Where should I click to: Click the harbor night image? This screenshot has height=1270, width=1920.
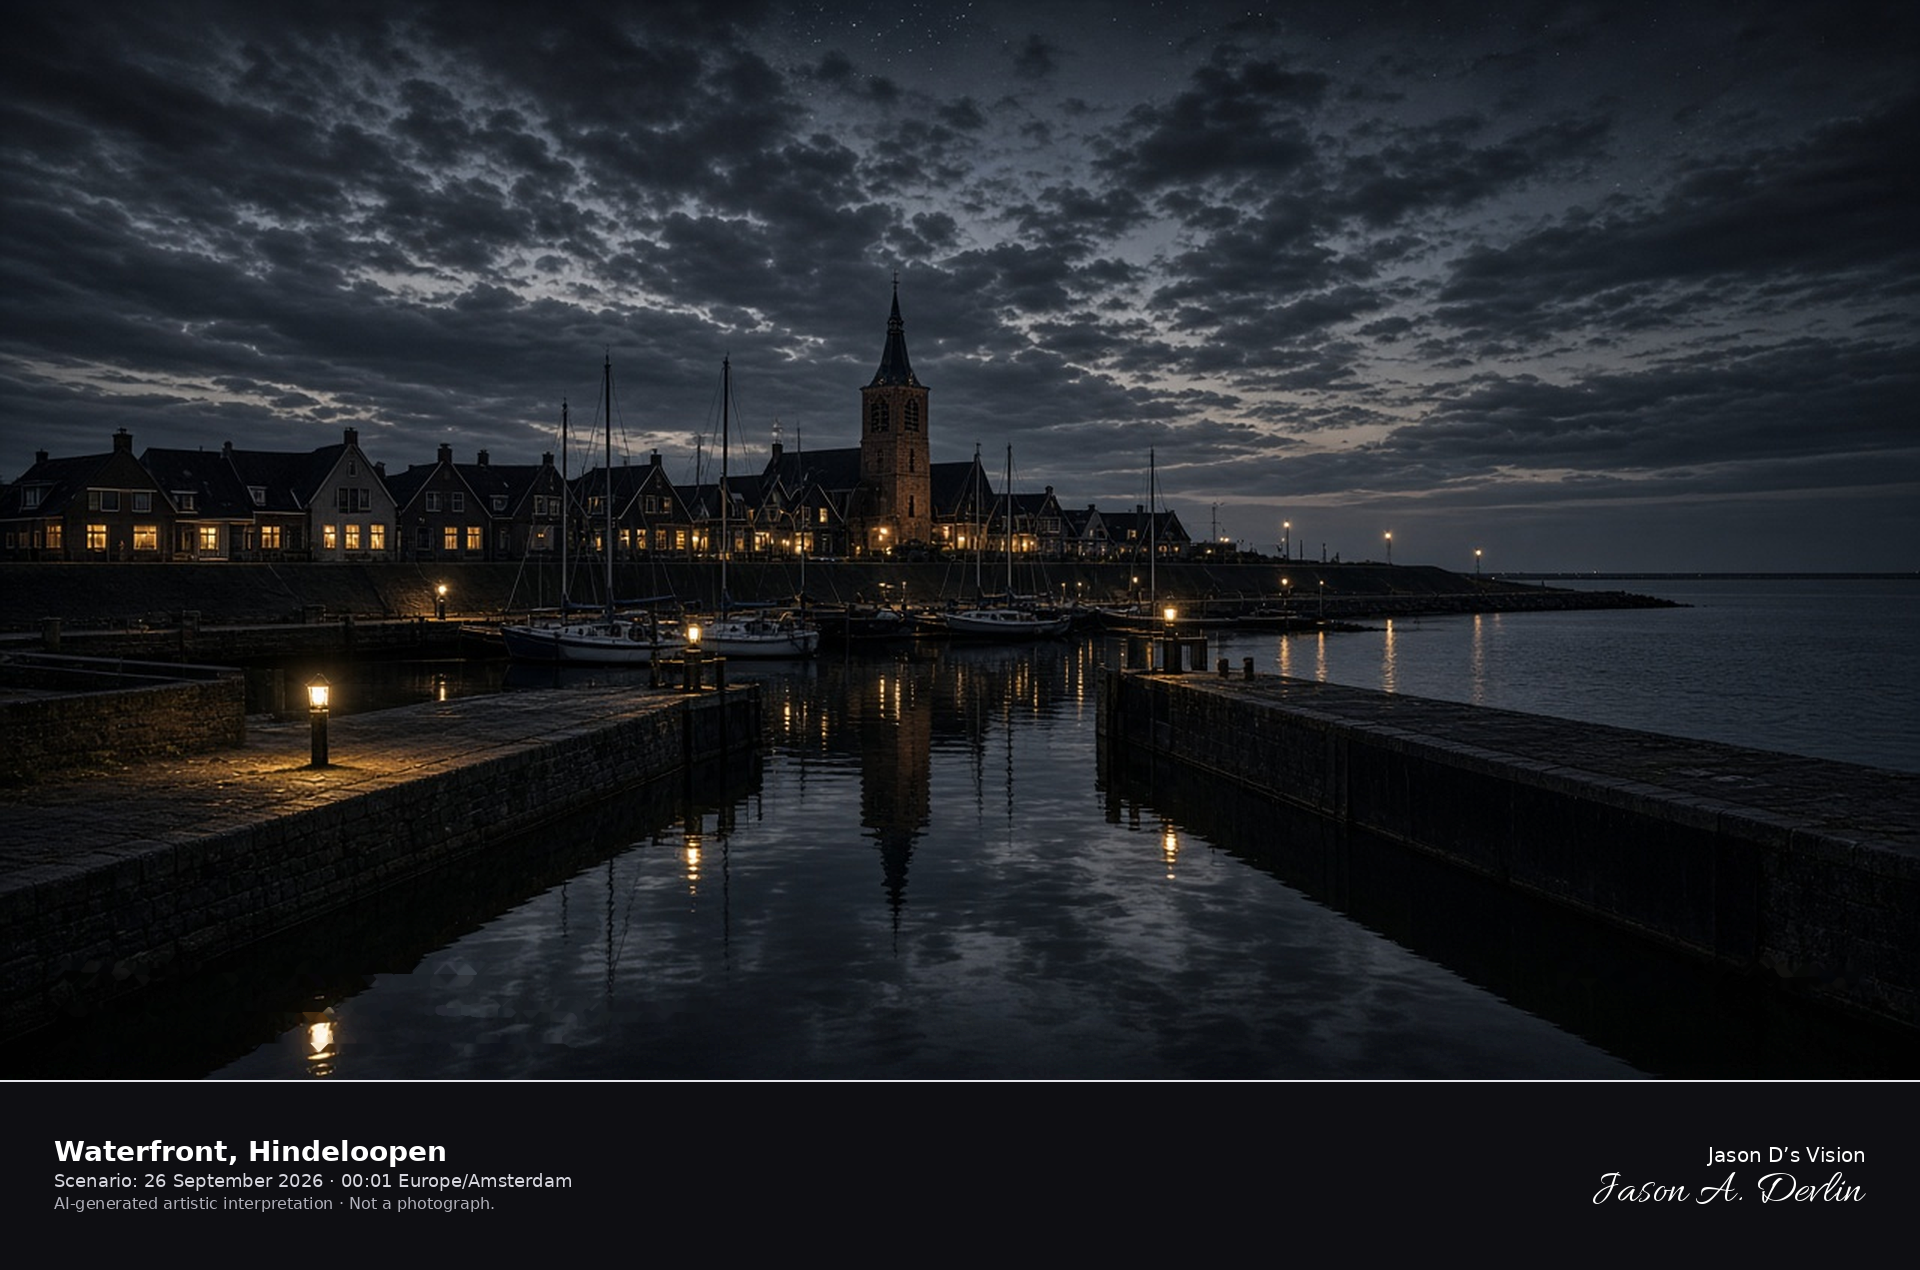pos(960,540)
